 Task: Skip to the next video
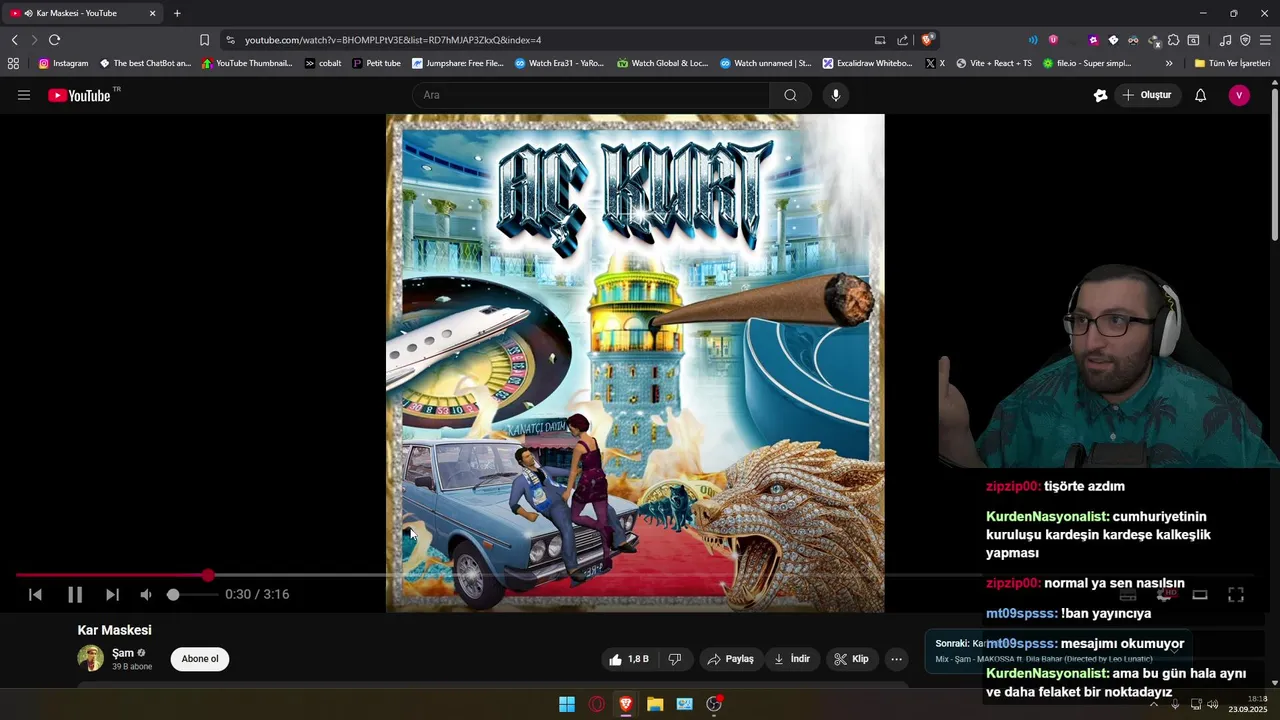click(x=112, y=594)
